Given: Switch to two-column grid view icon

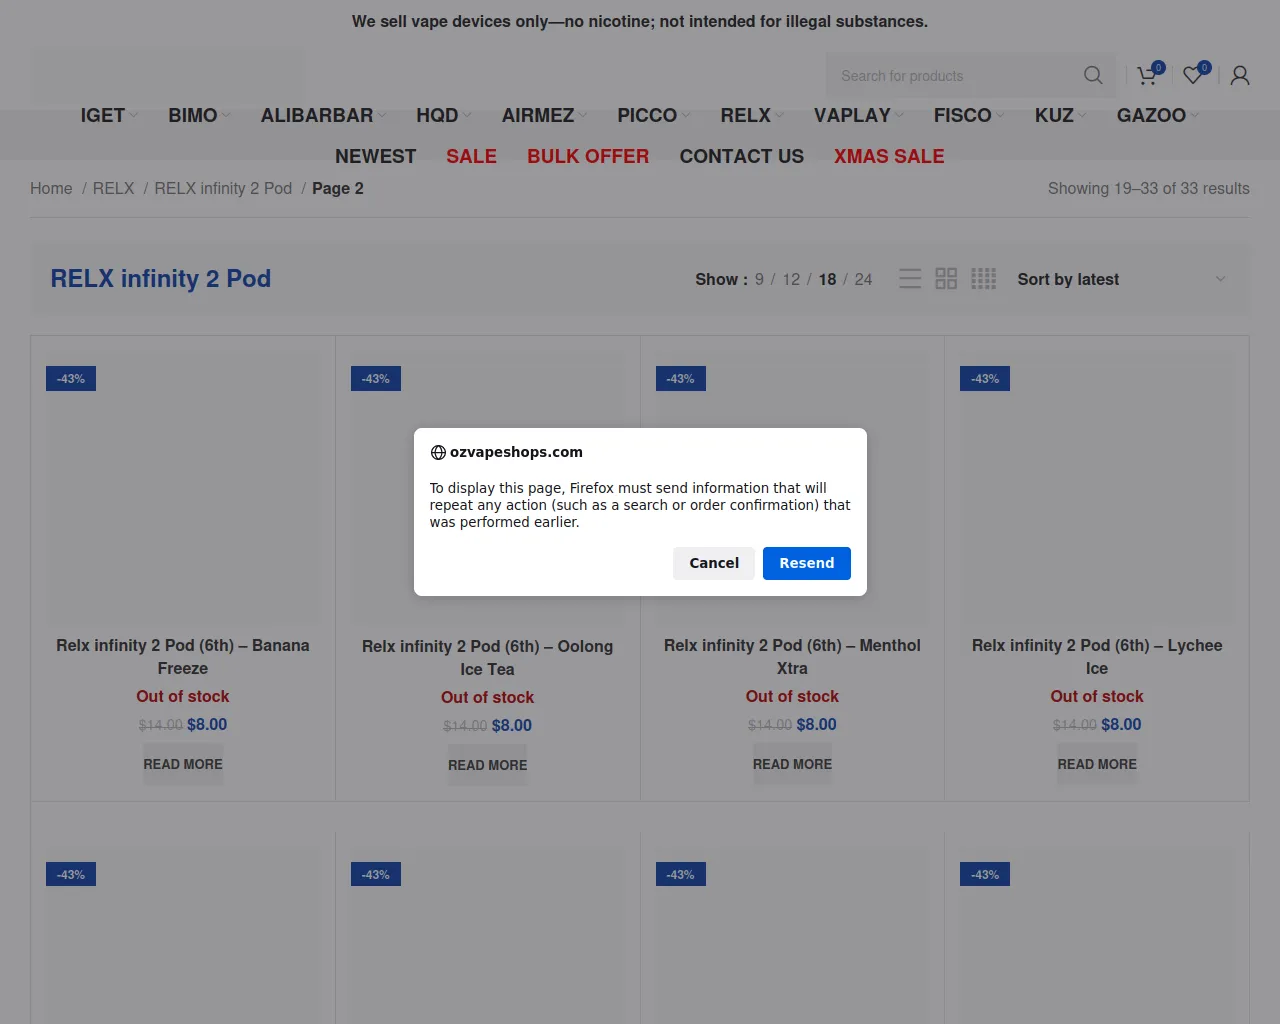Looking at the screenshot, I should (946, 279).
